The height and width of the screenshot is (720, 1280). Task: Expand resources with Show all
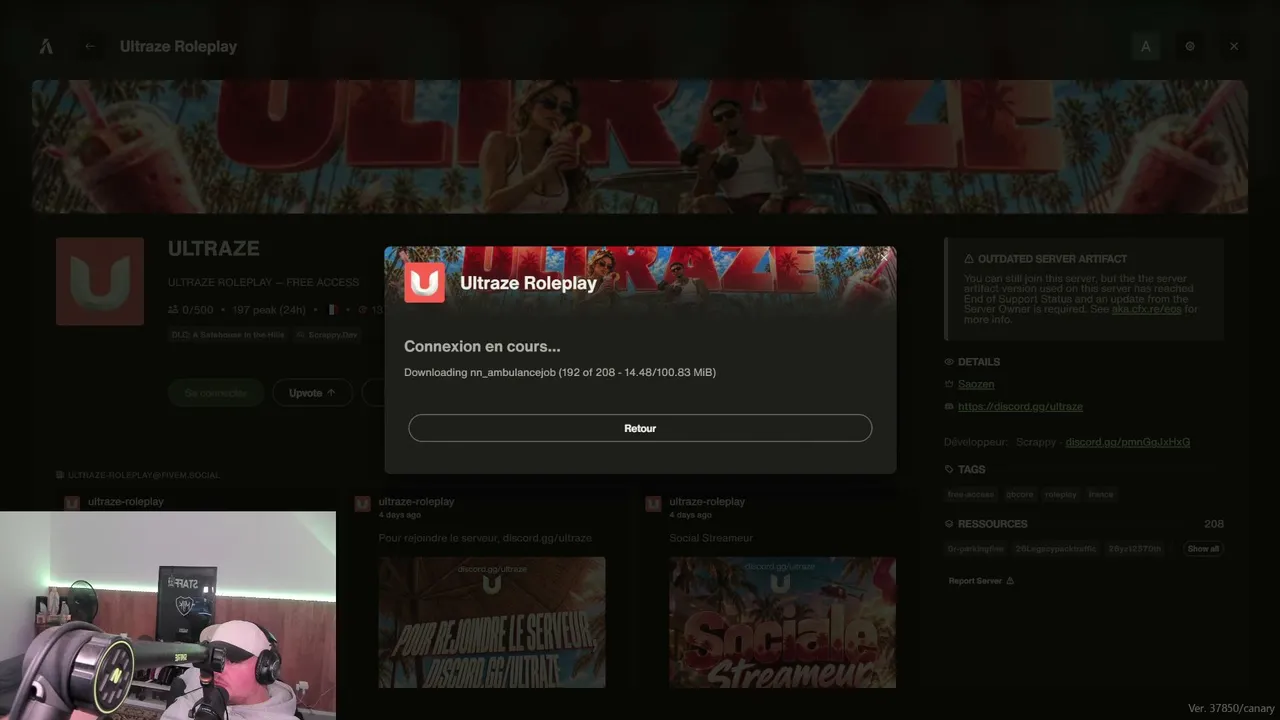[x=1203, y=549]
